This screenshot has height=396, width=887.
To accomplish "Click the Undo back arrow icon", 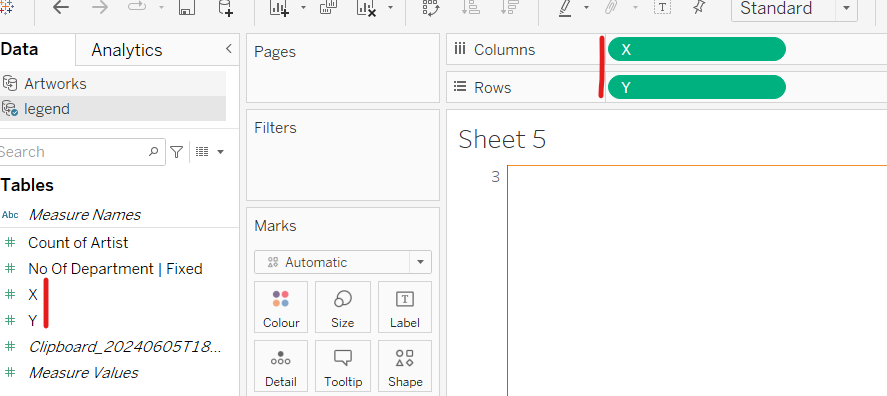I will pyautogui.click(x=61, y=7).
